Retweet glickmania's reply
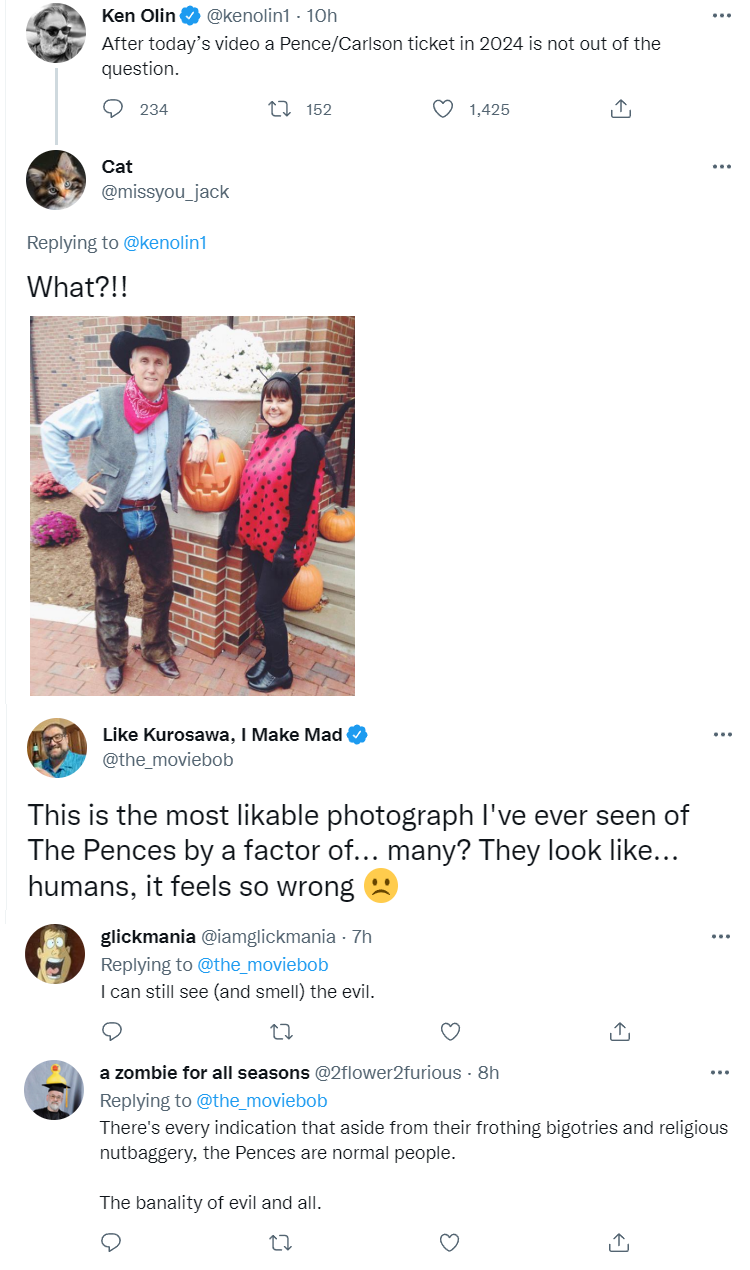The height and width of the screenshot is (1270, 750). [x=281, y=1030]
